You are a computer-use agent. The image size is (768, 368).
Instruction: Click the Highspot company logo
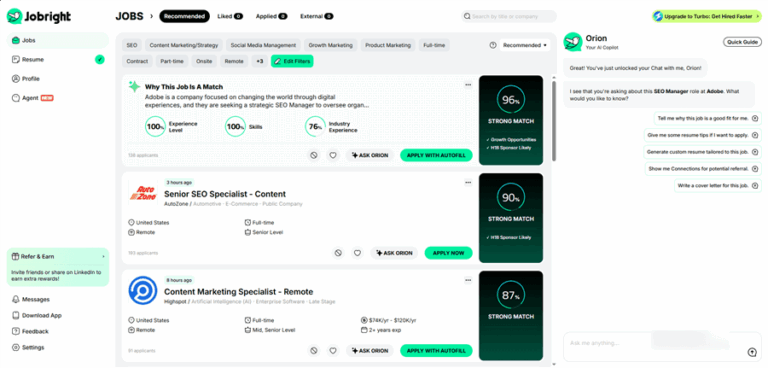click(x=143, y=291)
